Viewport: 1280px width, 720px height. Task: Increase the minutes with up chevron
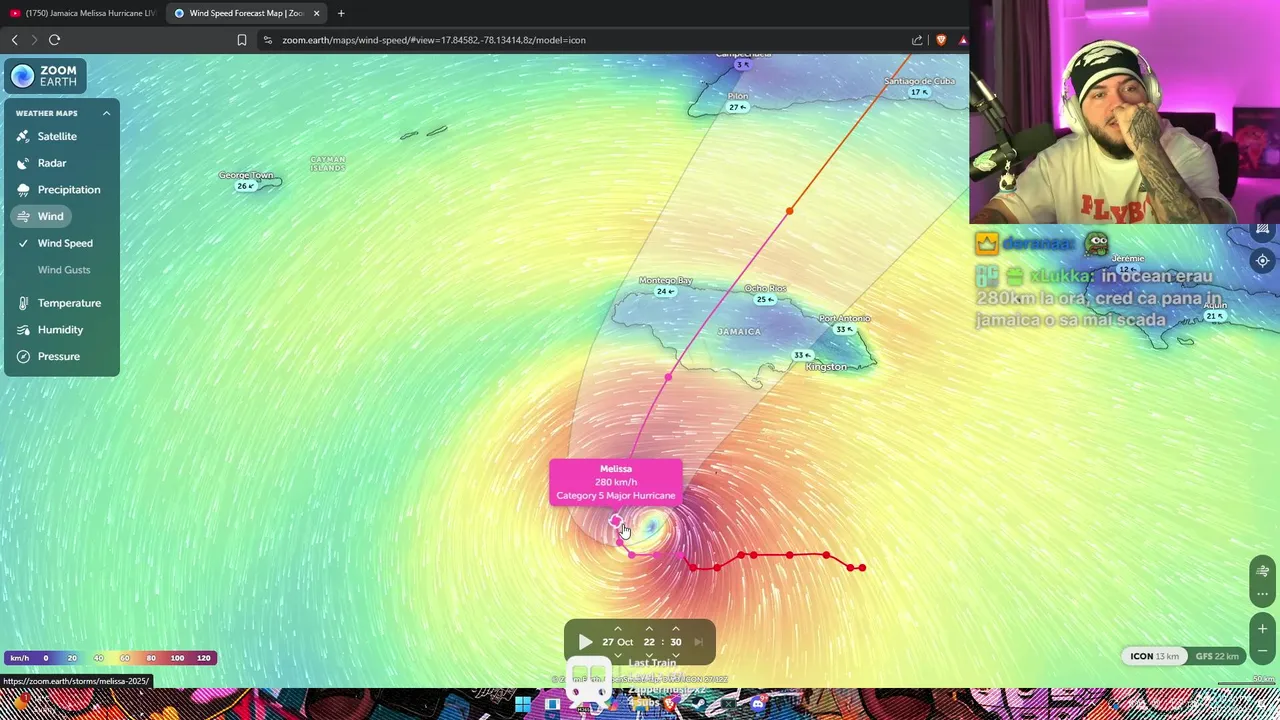pos(676,629)
